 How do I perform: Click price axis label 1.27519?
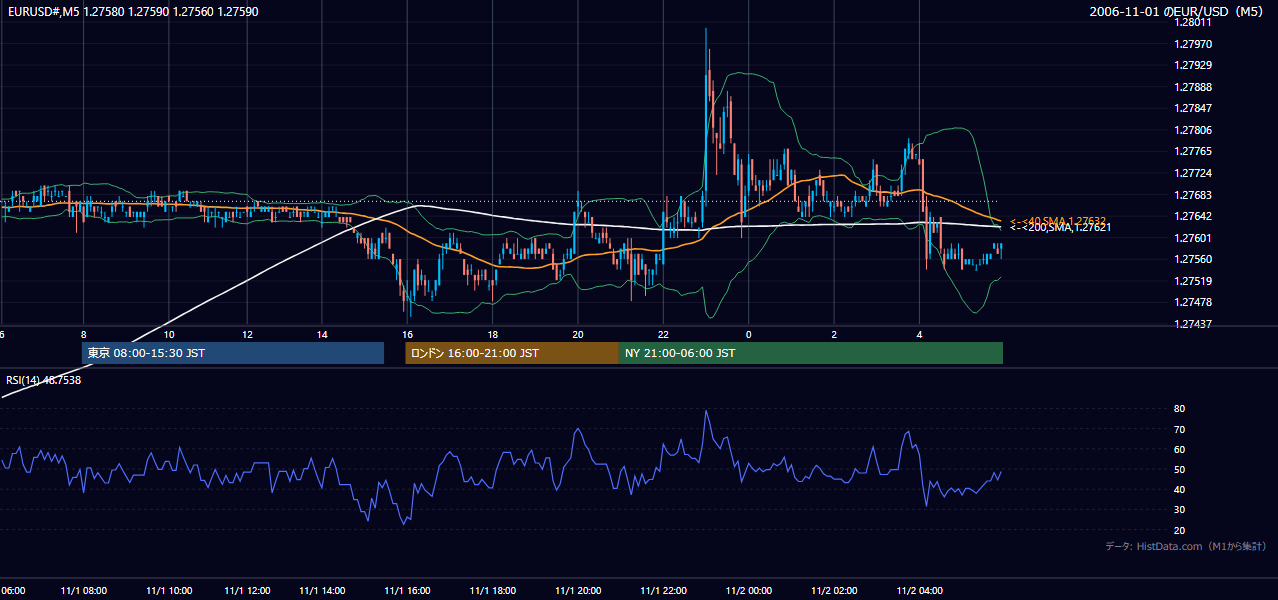pos(1193,281)
